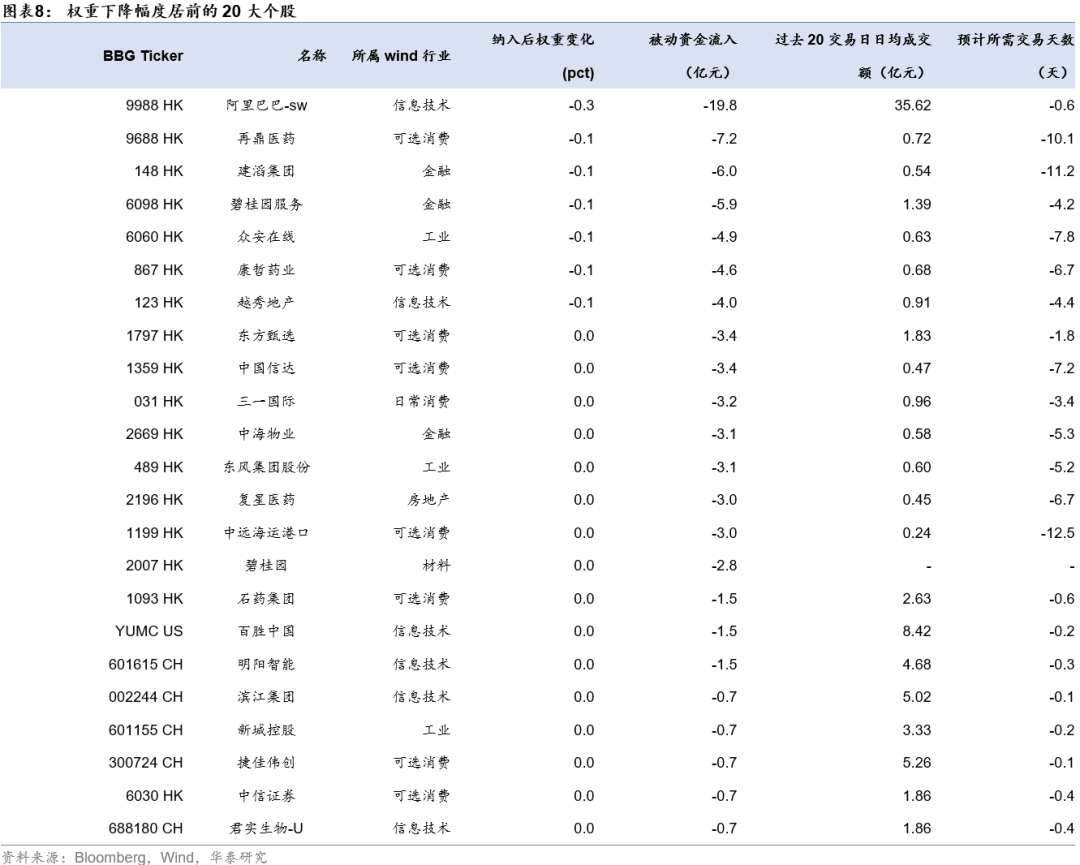Select passive inflow value -19.8
This screenshot has height=865, width=1080.
pyautogui.click(x=720, y=105)
